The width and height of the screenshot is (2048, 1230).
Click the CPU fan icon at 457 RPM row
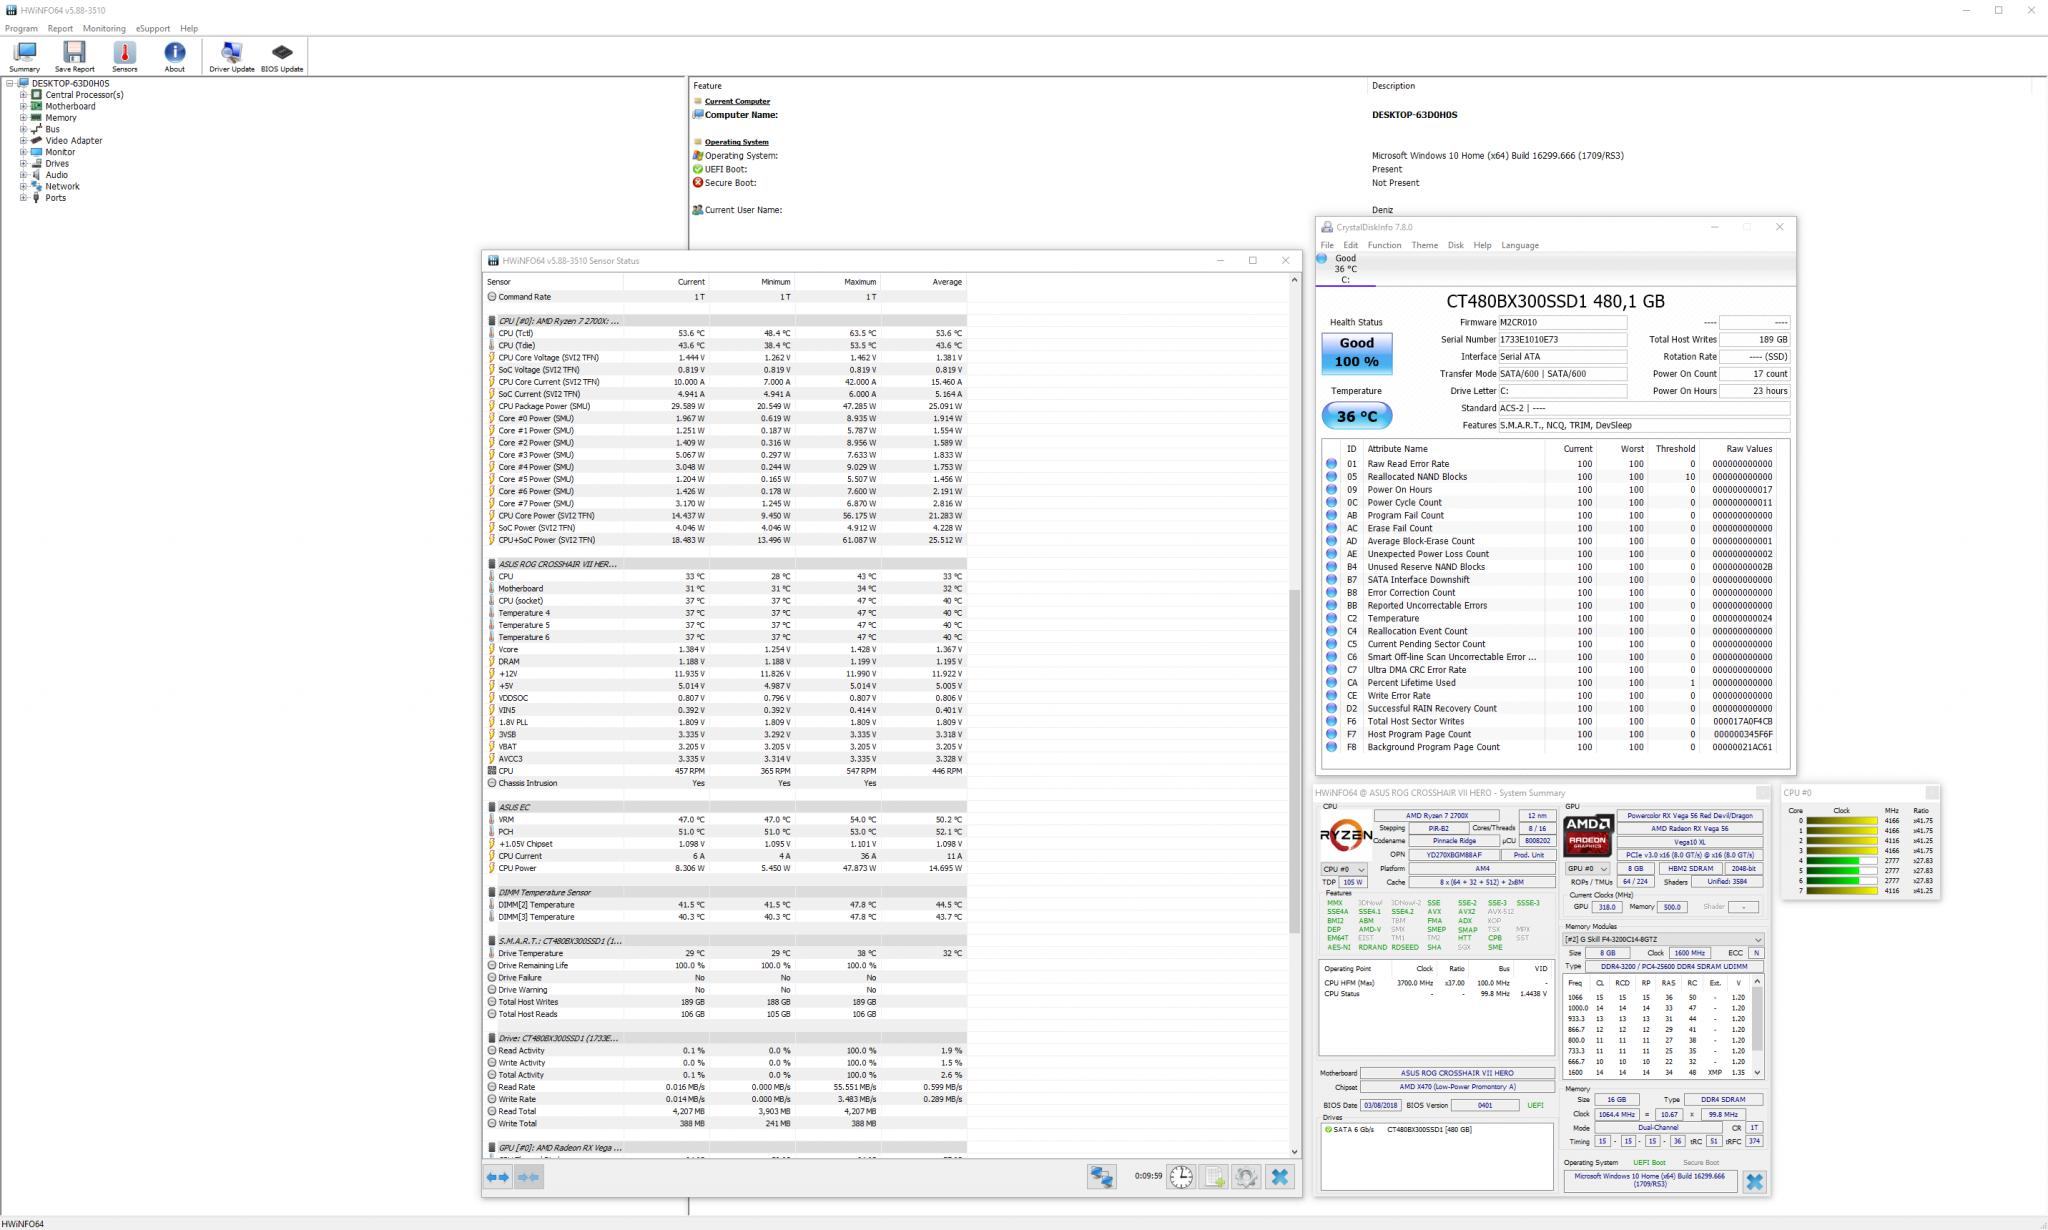[491, 771]
